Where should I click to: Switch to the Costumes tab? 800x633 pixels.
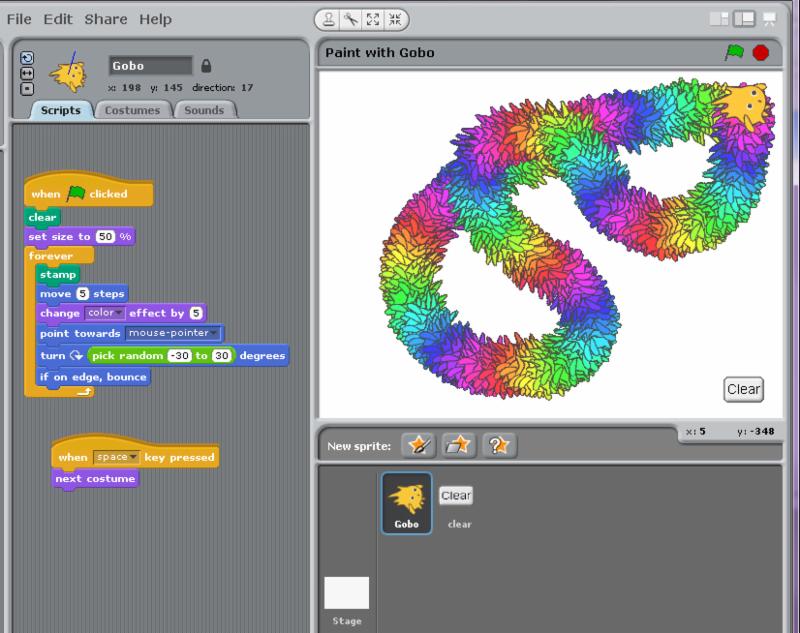(132, 110)
